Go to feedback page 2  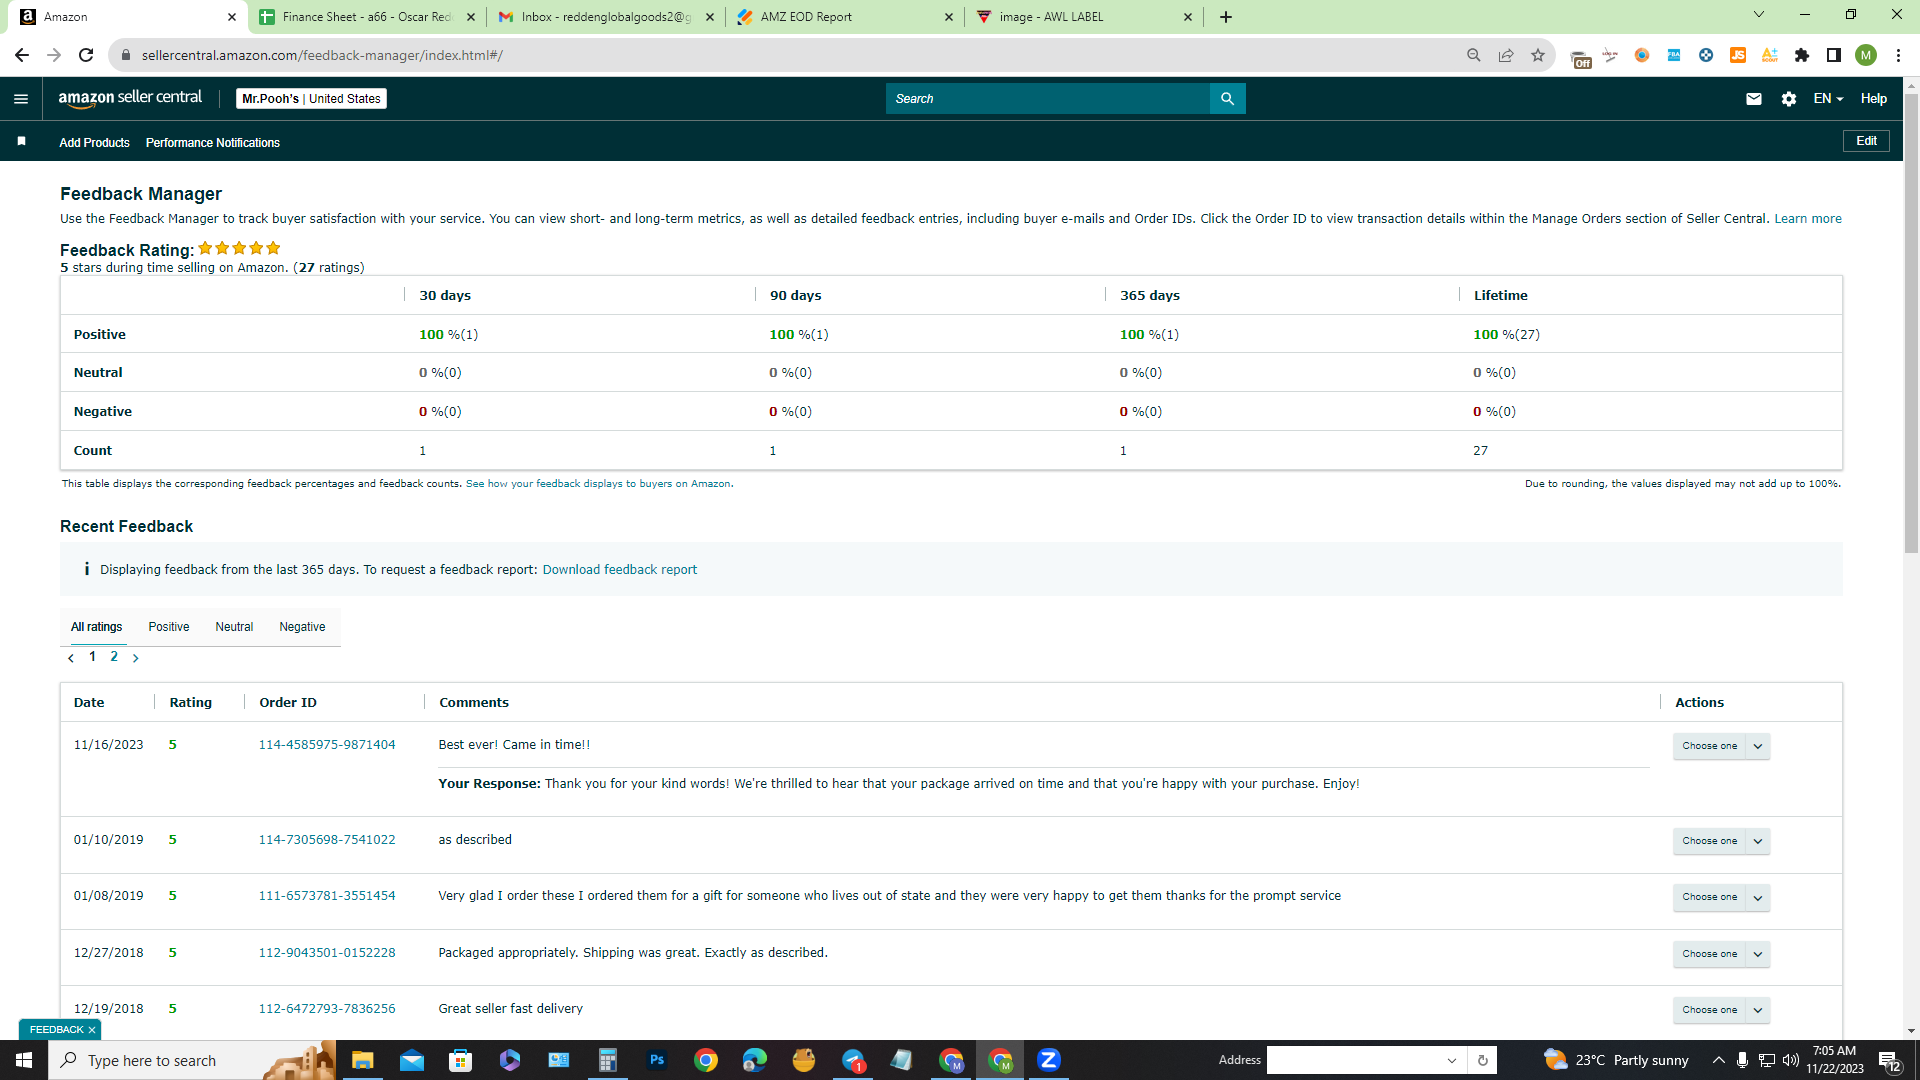click(114, 657)
